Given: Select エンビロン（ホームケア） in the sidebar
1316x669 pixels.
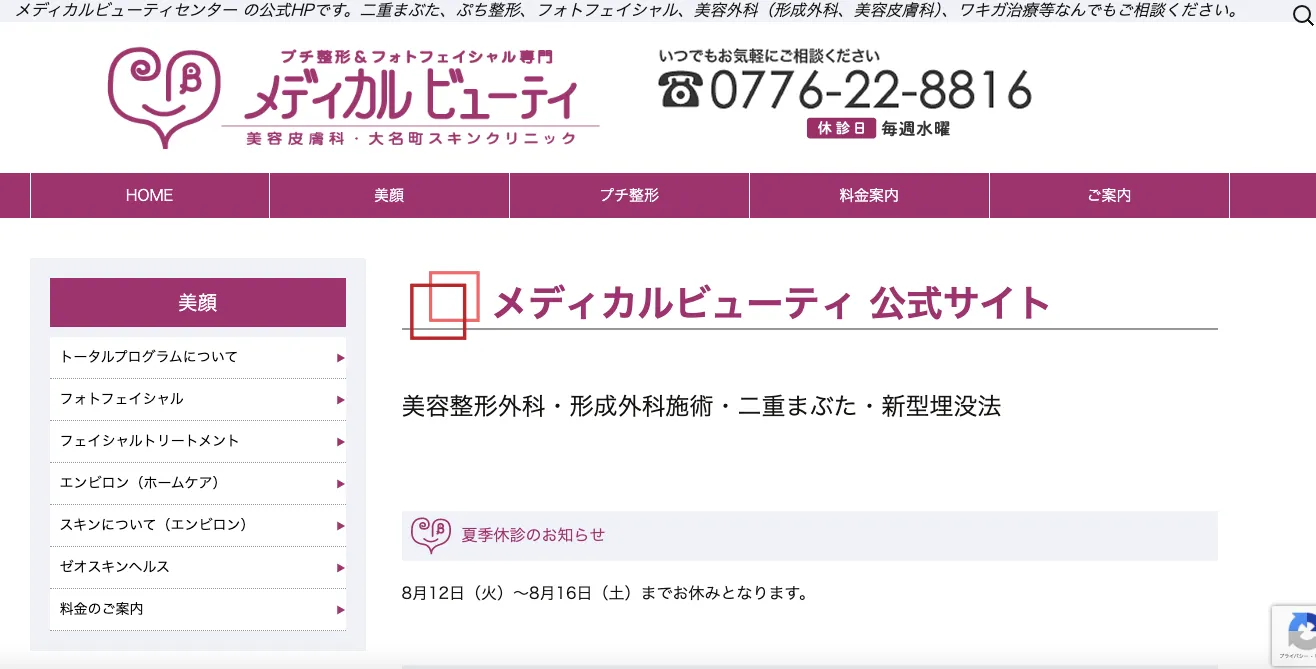Looking at the screenshot, I should tap(197, 482).
